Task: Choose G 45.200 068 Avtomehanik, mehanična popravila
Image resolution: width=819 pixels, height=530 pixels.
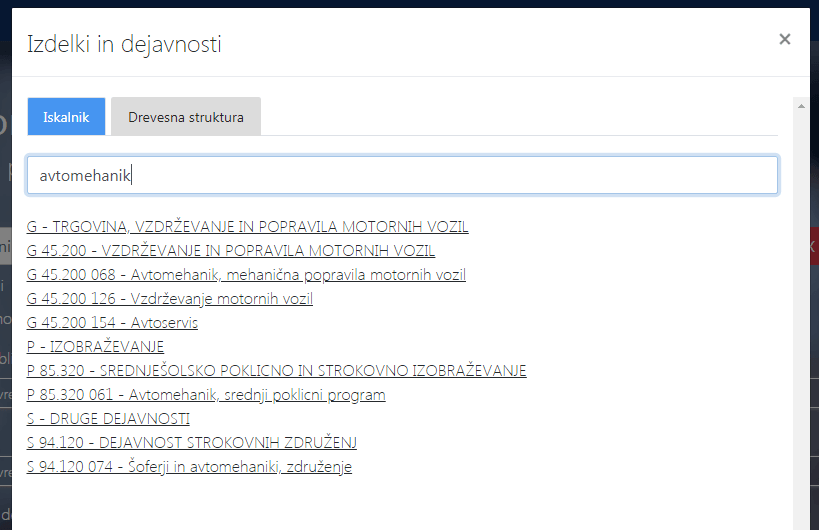Action: point(246,275)
